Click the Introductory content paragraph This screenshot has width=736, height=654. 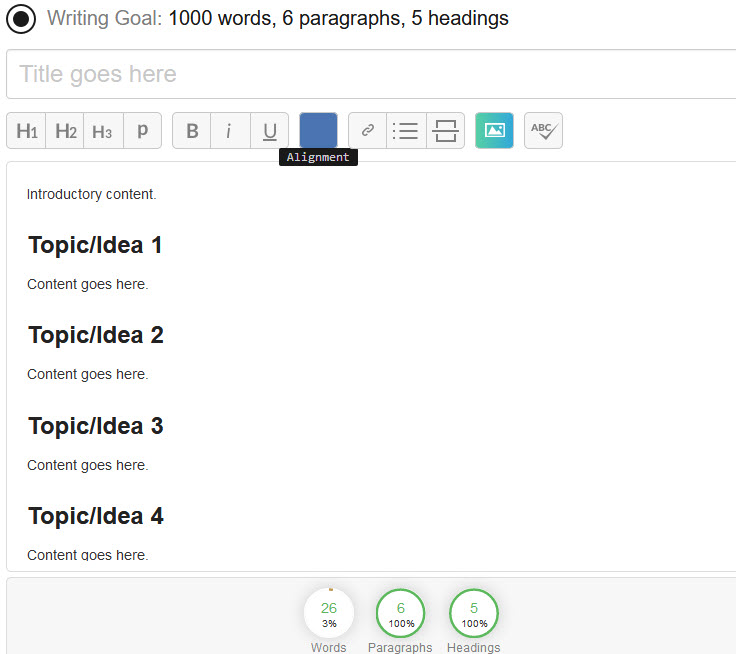coord(92,194)
